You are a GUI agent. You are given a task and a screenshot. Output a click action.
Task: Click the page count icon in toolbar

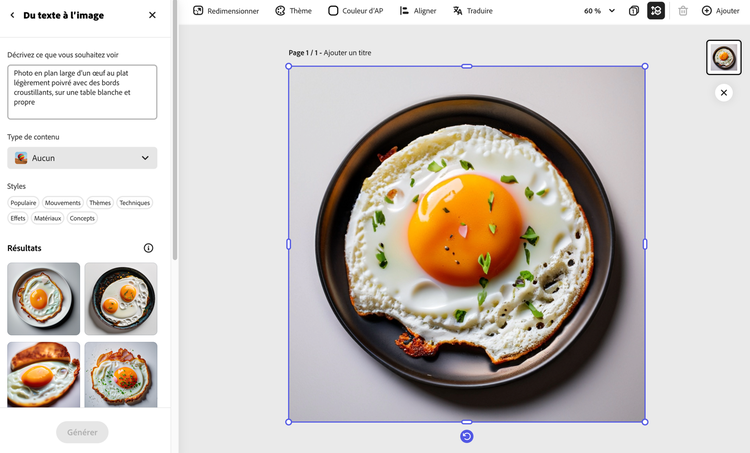click(x=634, y=11)
